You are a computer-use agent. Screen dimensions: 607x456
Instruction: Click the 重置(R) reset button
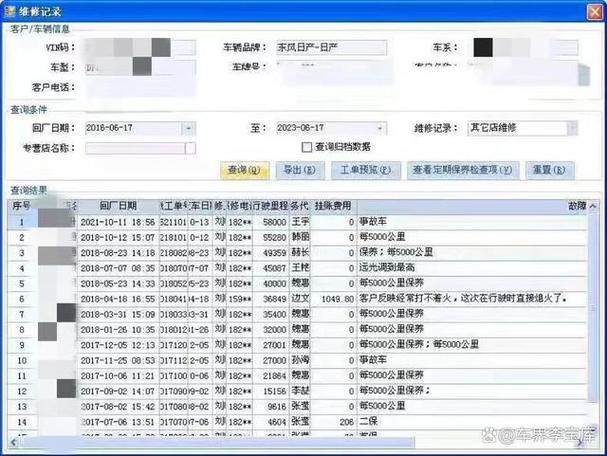tap(550, 170)
